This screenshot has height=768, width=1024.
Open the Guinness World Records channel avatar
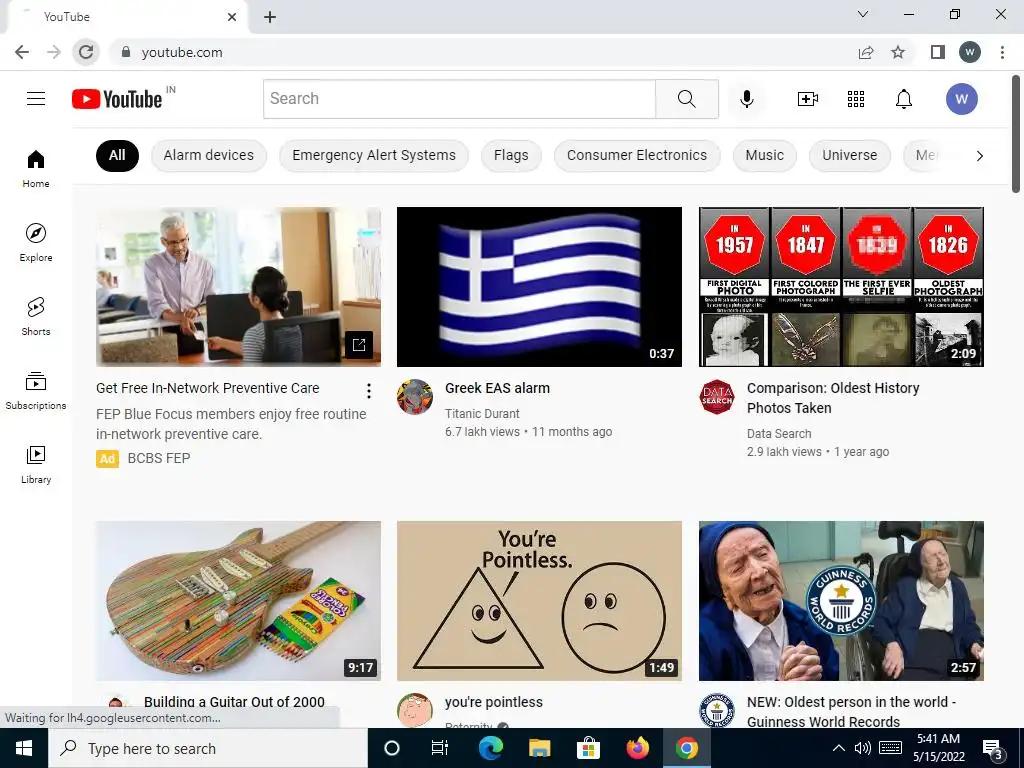[716, 711]
